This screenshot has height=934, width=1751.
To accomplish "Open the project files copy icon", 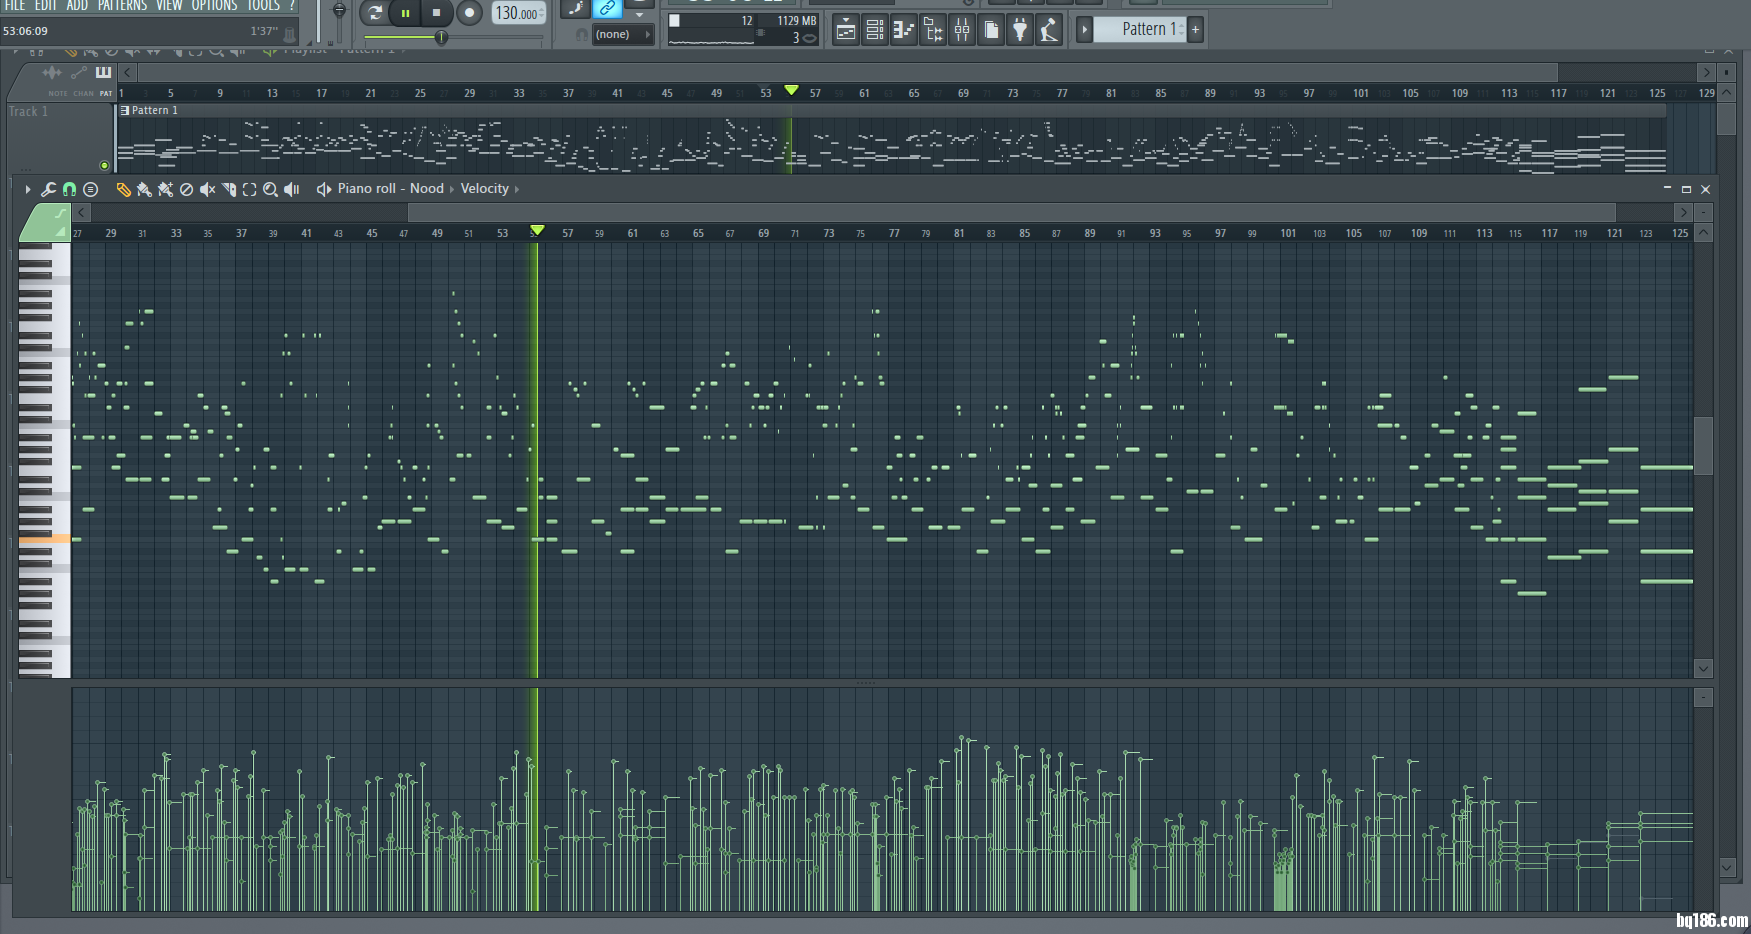I will [991, 30].
